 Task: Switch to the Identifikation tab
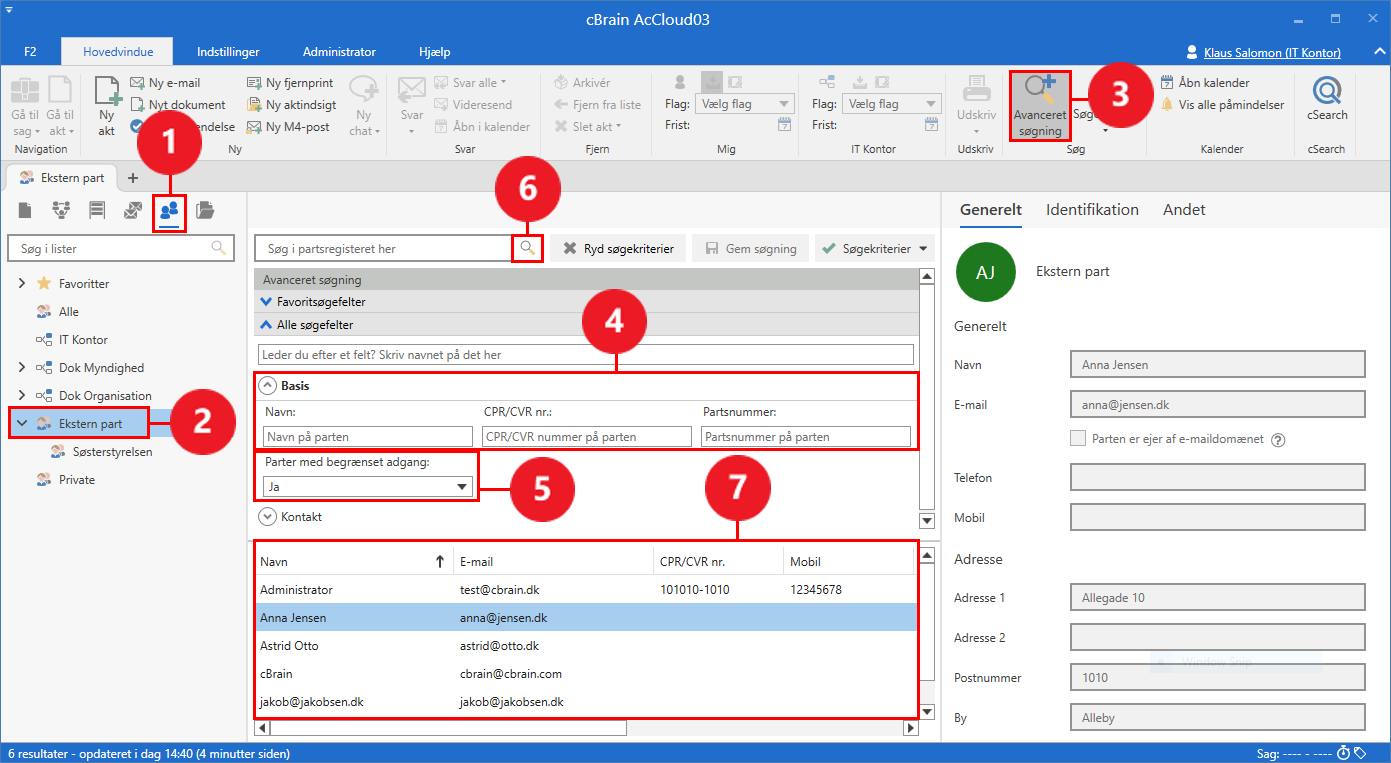coord(1092,210)
